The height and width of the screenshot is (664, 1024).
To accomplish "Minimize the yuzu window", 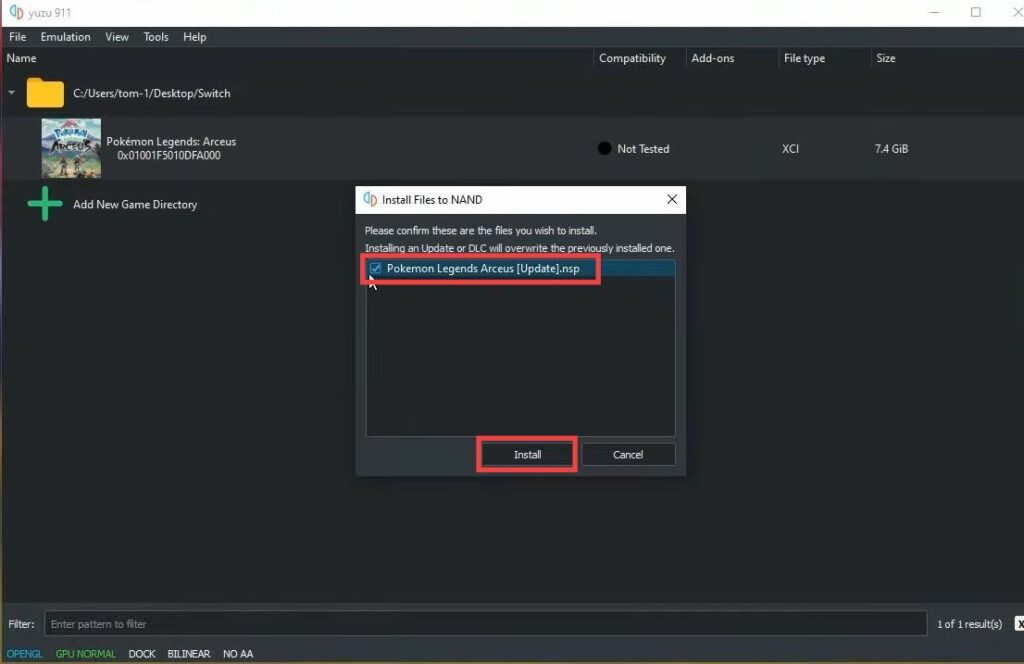I will point(934,12).
